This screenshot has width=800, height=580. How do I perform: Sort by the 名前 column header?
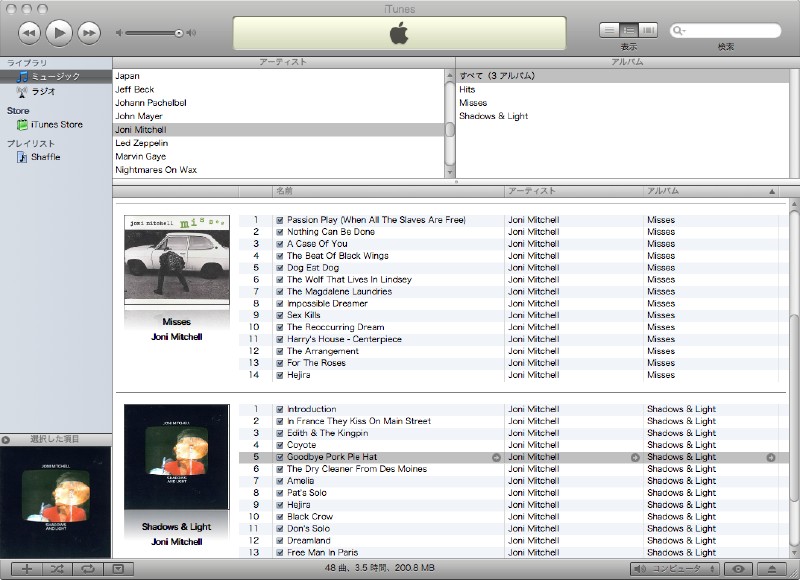pos(388,191)
